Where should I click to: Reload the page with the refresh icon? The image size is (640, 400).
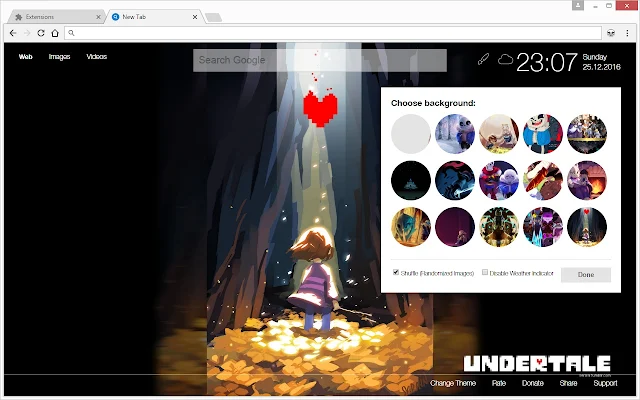[41, 33]
